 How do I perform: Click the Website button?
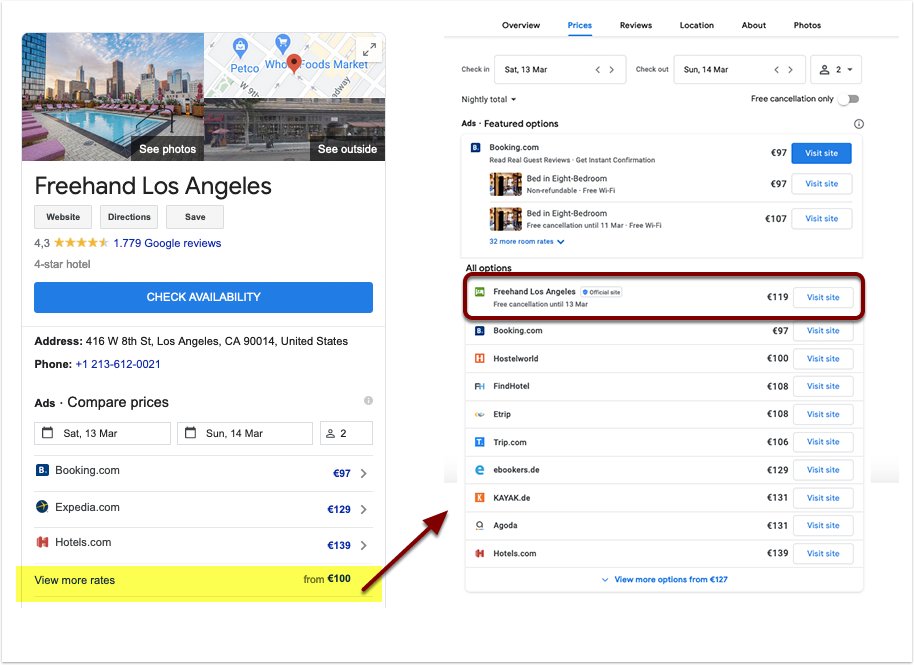click(x=63, y=217)
